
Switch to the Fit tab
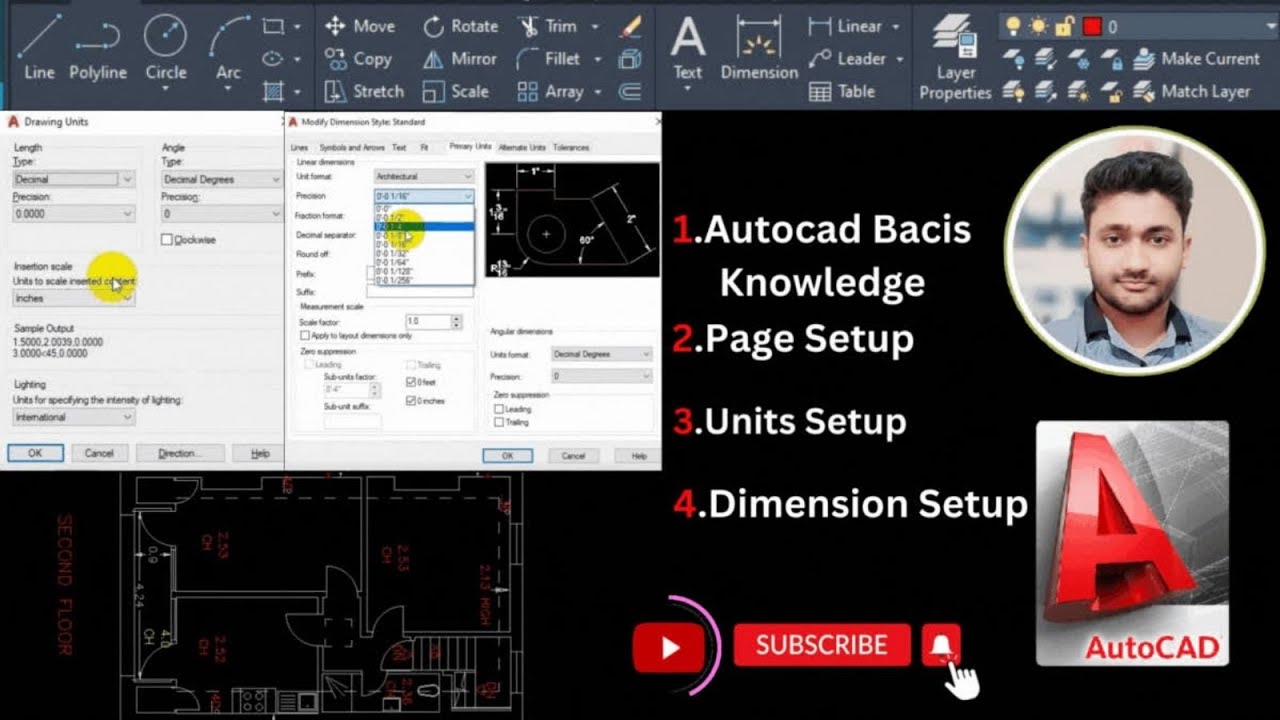pyautogui.click(x=424, y=147)
